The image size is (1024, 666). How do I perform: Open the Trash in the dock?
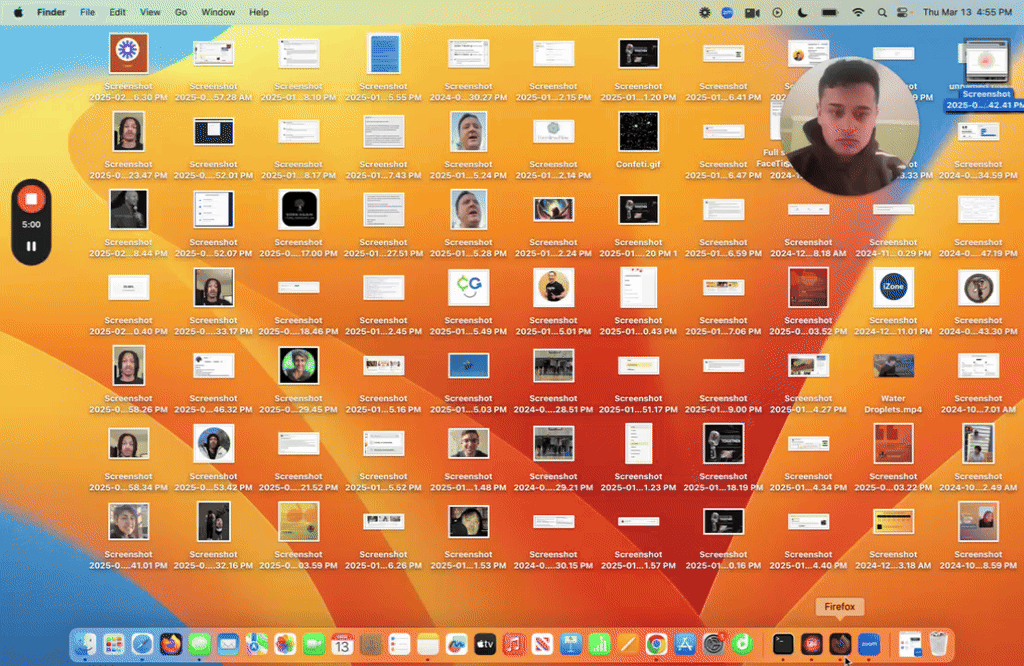pos(938,644)
